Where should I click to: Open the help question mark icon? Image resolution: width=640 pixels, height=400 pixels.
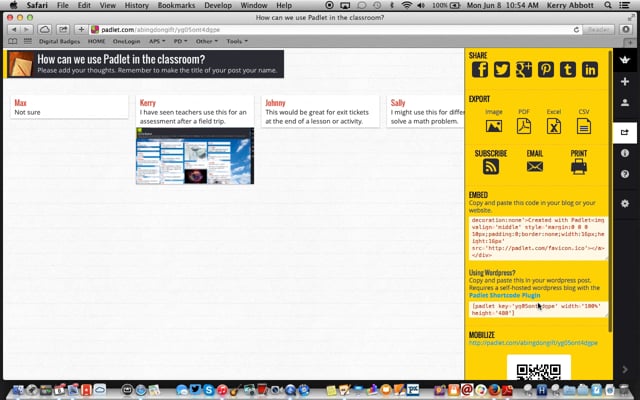pos(625,174)
